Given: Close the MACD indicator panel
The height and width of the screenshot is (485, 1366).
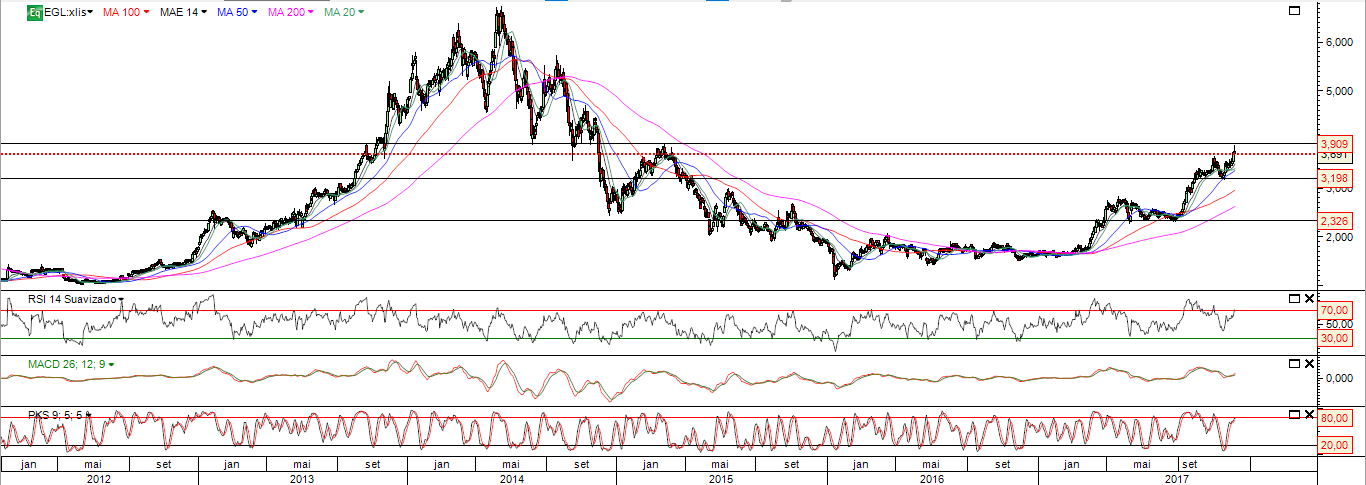Looking at the screenshot, I should [1309, 363].
